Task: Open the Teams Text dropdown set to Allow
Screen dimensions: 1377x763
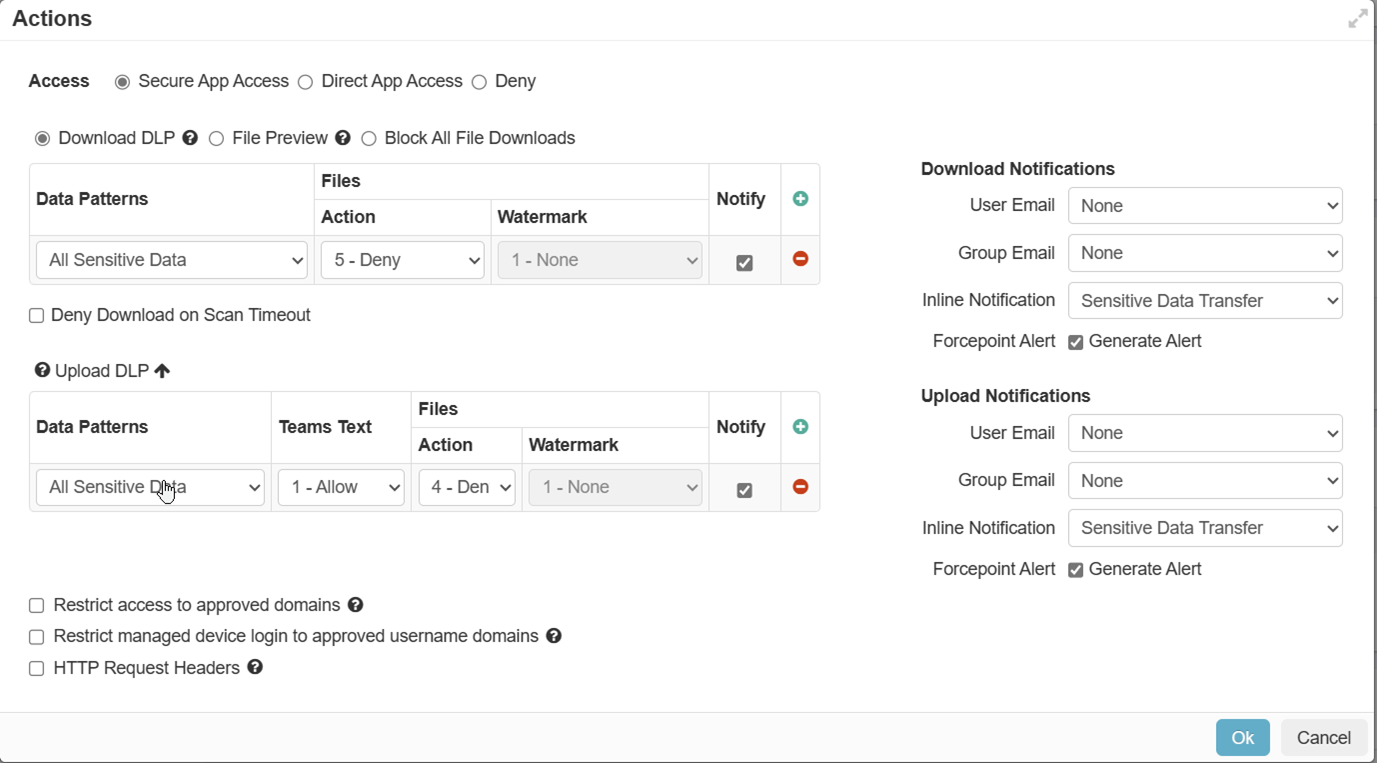Action: pyautogui.click(x=341, y=487)
